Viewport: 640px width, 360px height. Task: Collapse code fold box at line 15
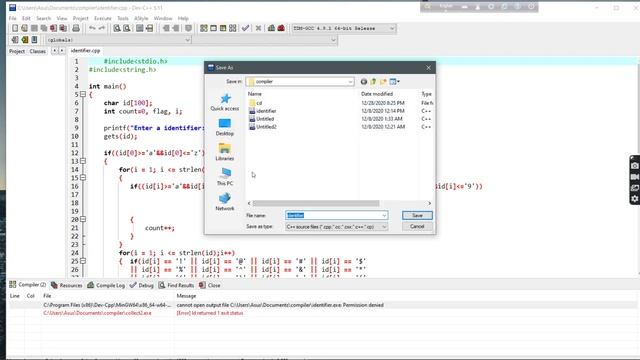(83, 178)
